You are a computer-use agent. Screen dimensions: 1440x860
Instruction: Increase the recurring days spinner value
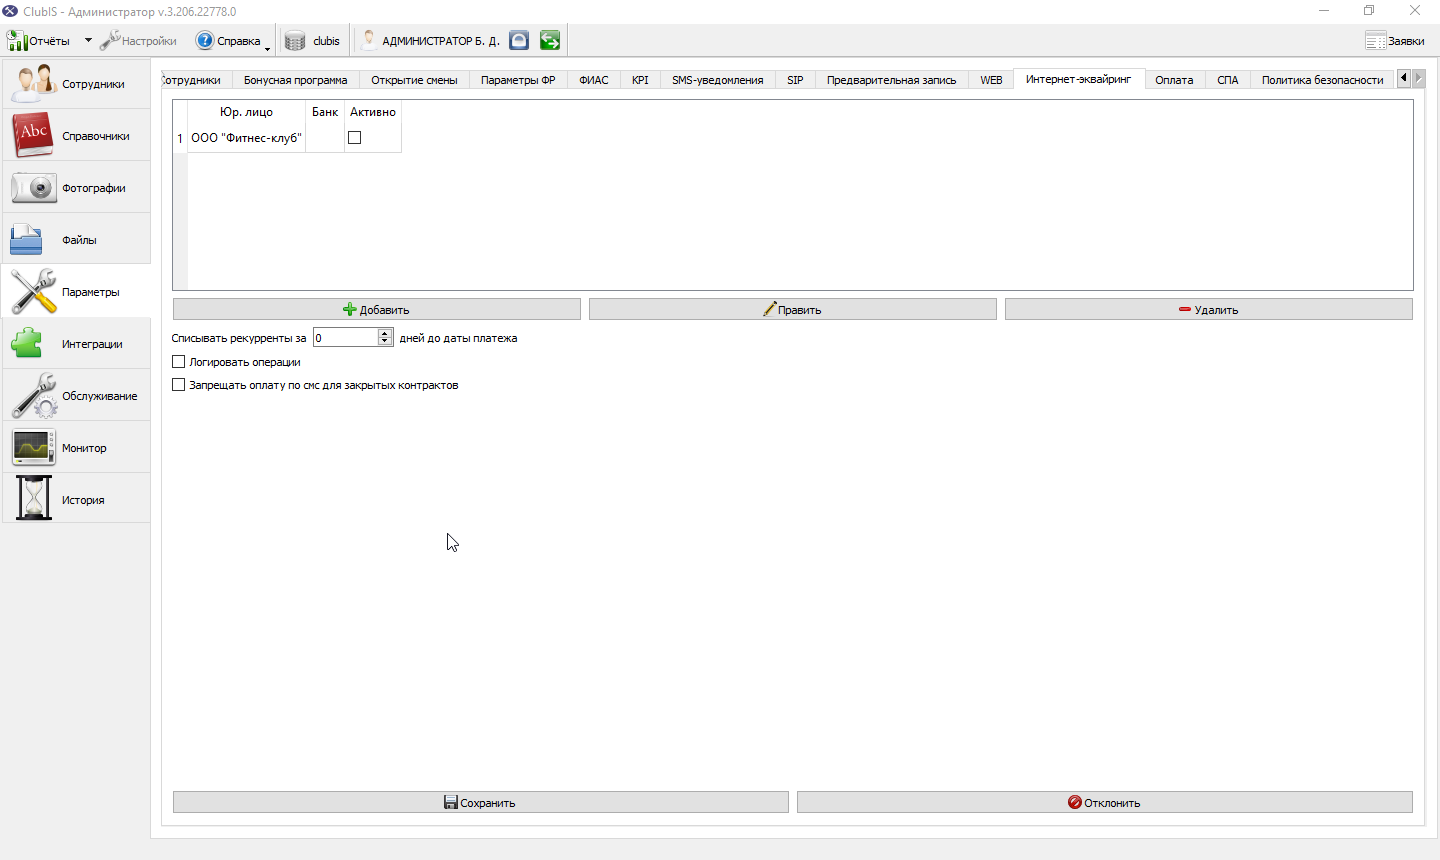tap(385, 333)
